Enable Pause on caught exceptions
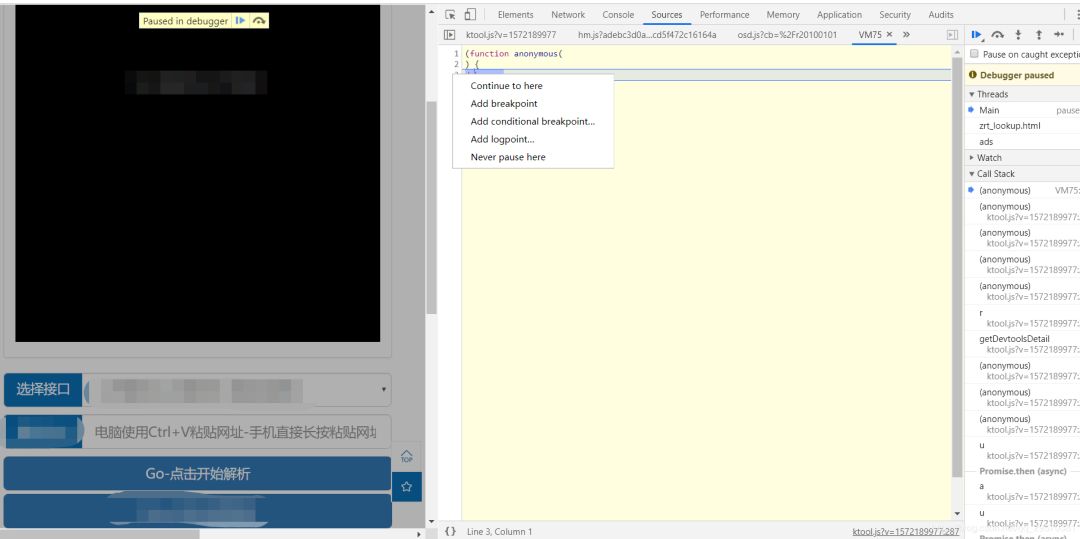1080x539 pixels. [x=974, y=55]
